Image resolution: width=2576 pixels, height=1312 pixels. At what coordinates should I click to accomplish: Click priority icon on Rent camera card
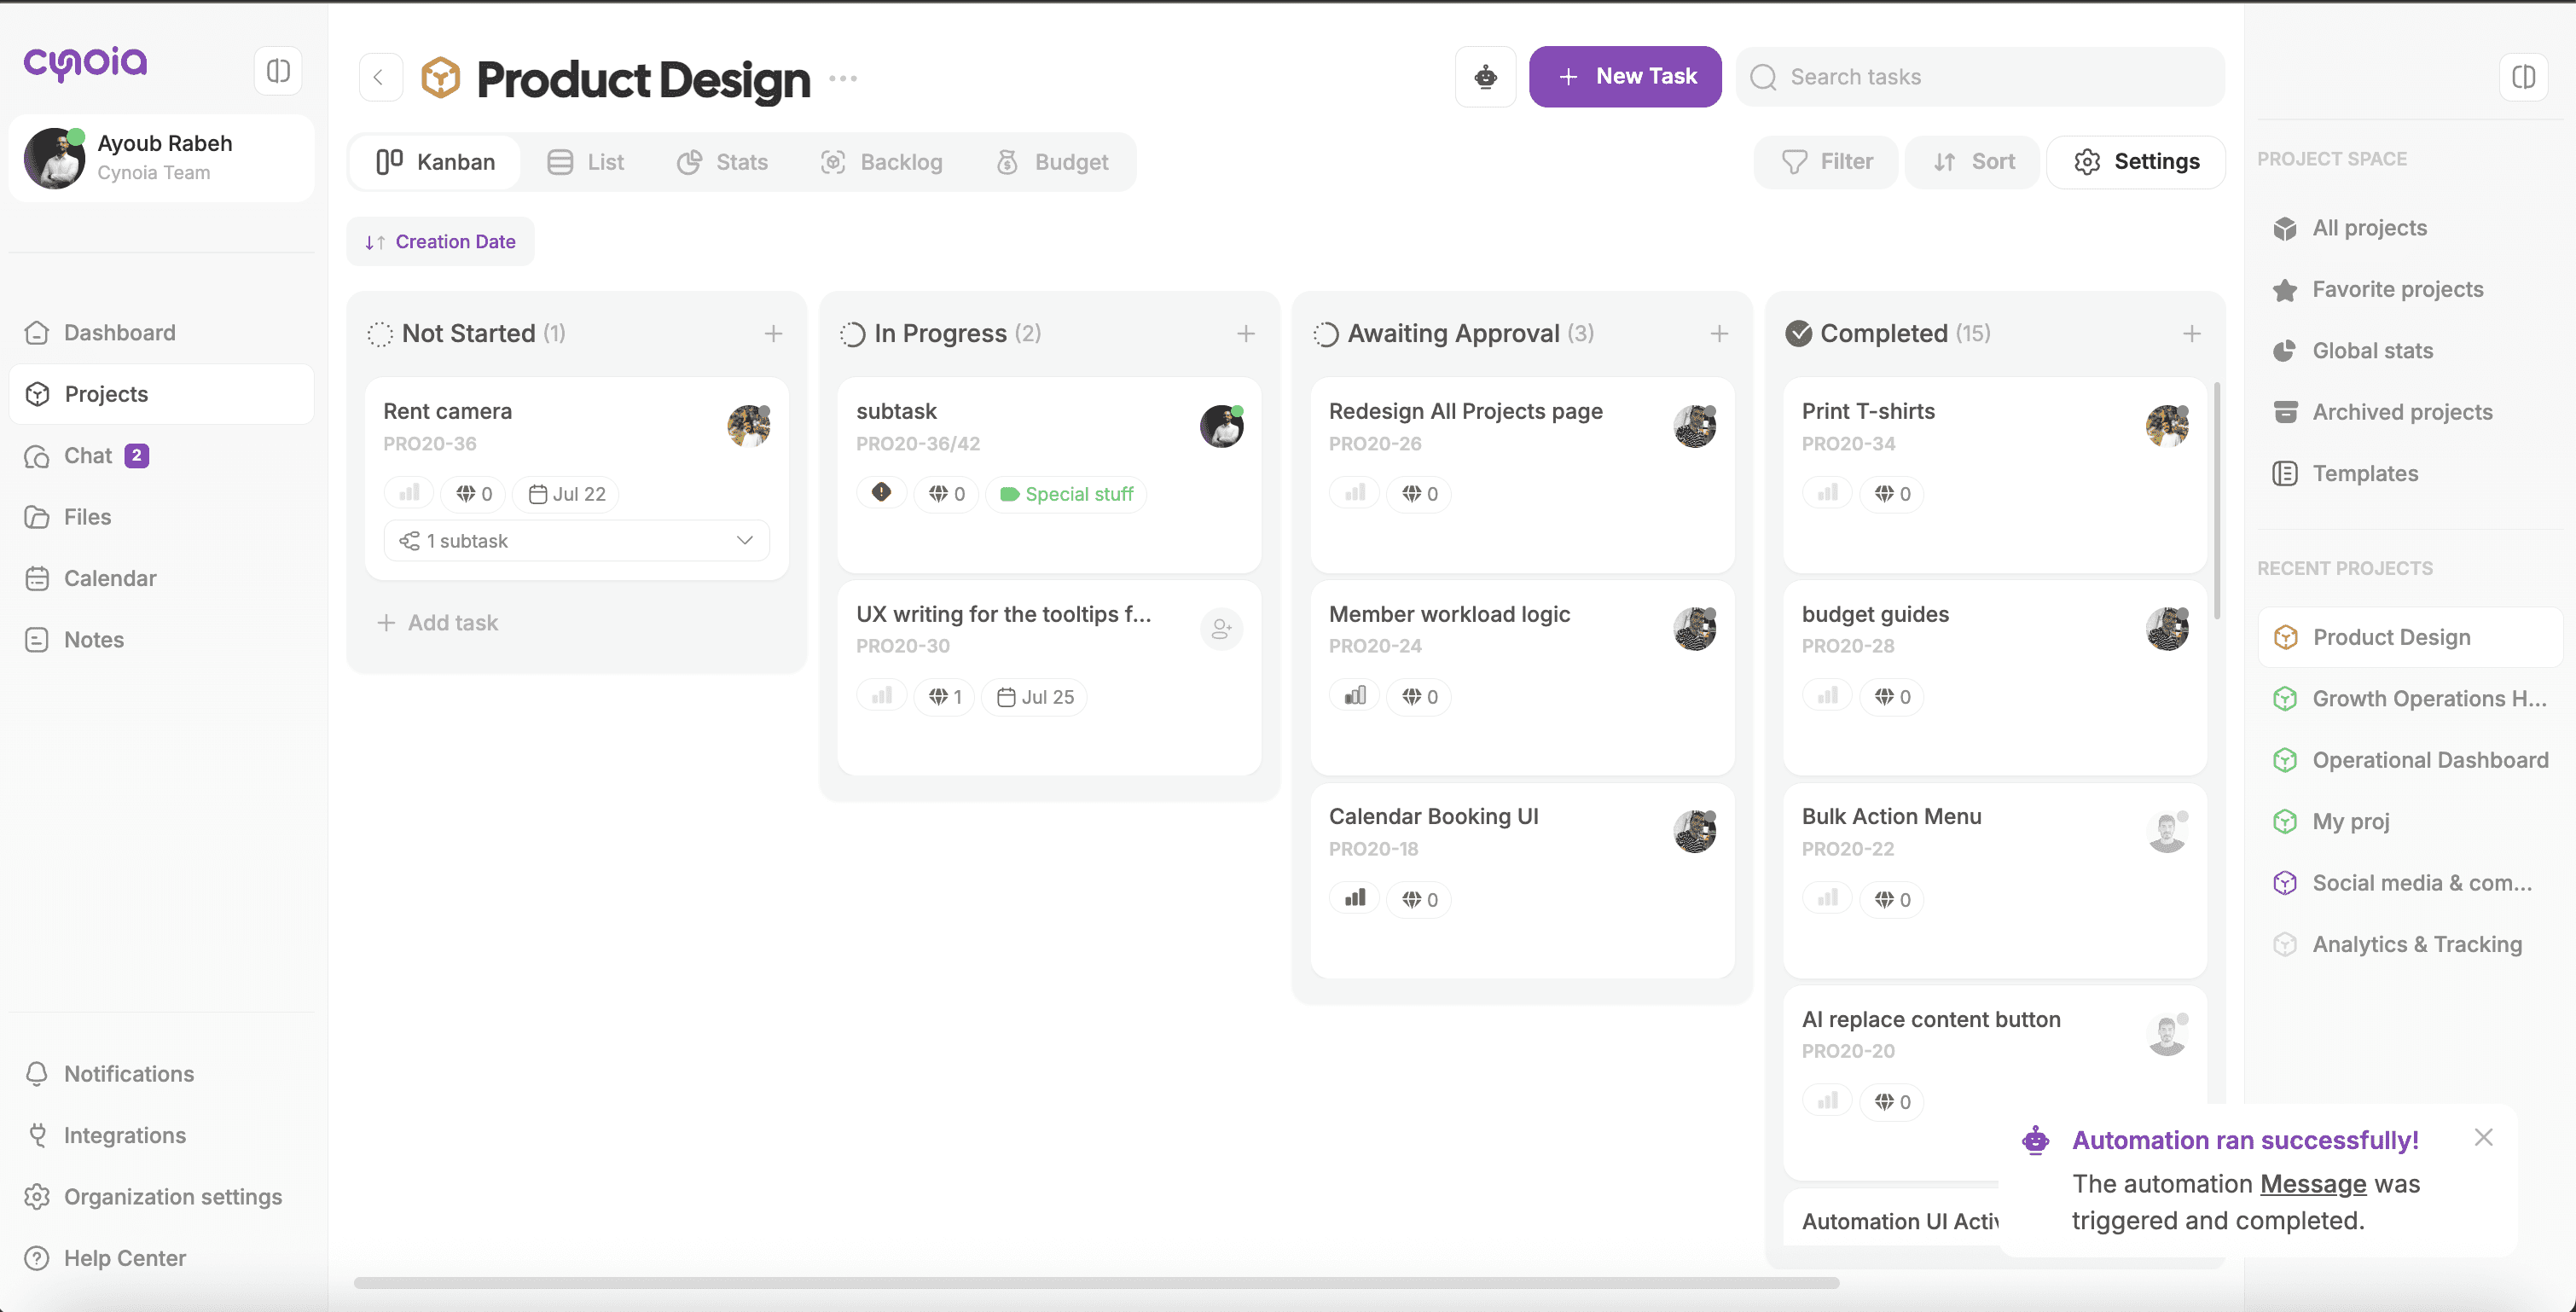point(409,493)
